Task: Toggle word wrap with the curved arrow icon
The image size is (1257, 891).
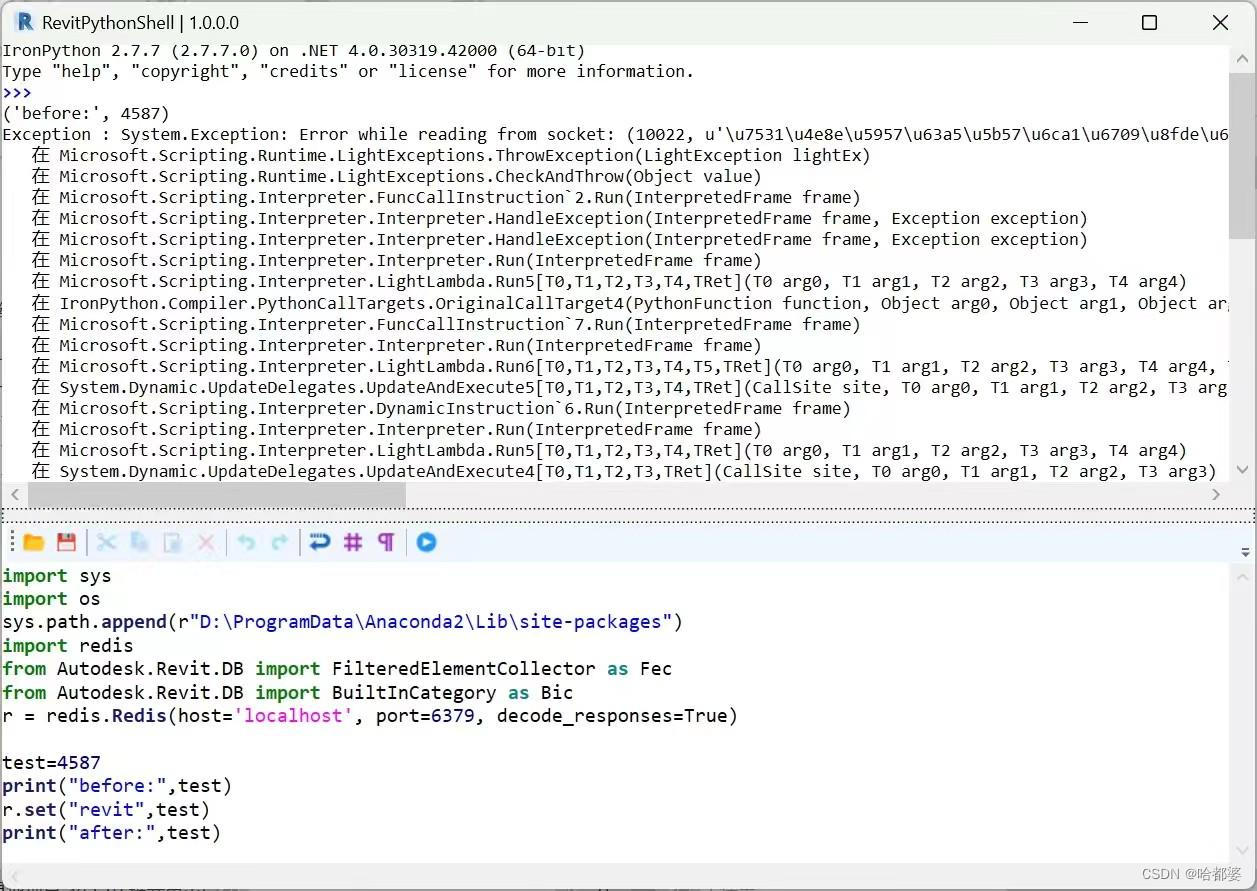Action: 319,541
